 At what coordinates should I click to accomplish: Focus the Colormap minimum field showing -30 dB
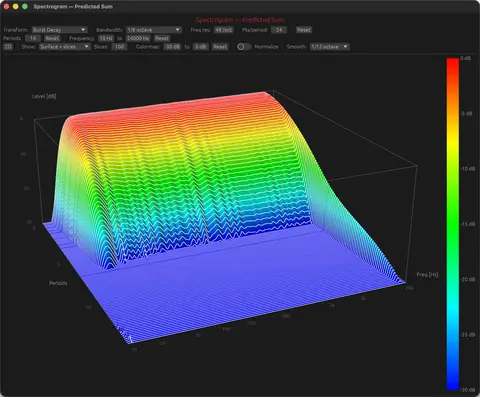pyautogui.click(x=173, y=47)
